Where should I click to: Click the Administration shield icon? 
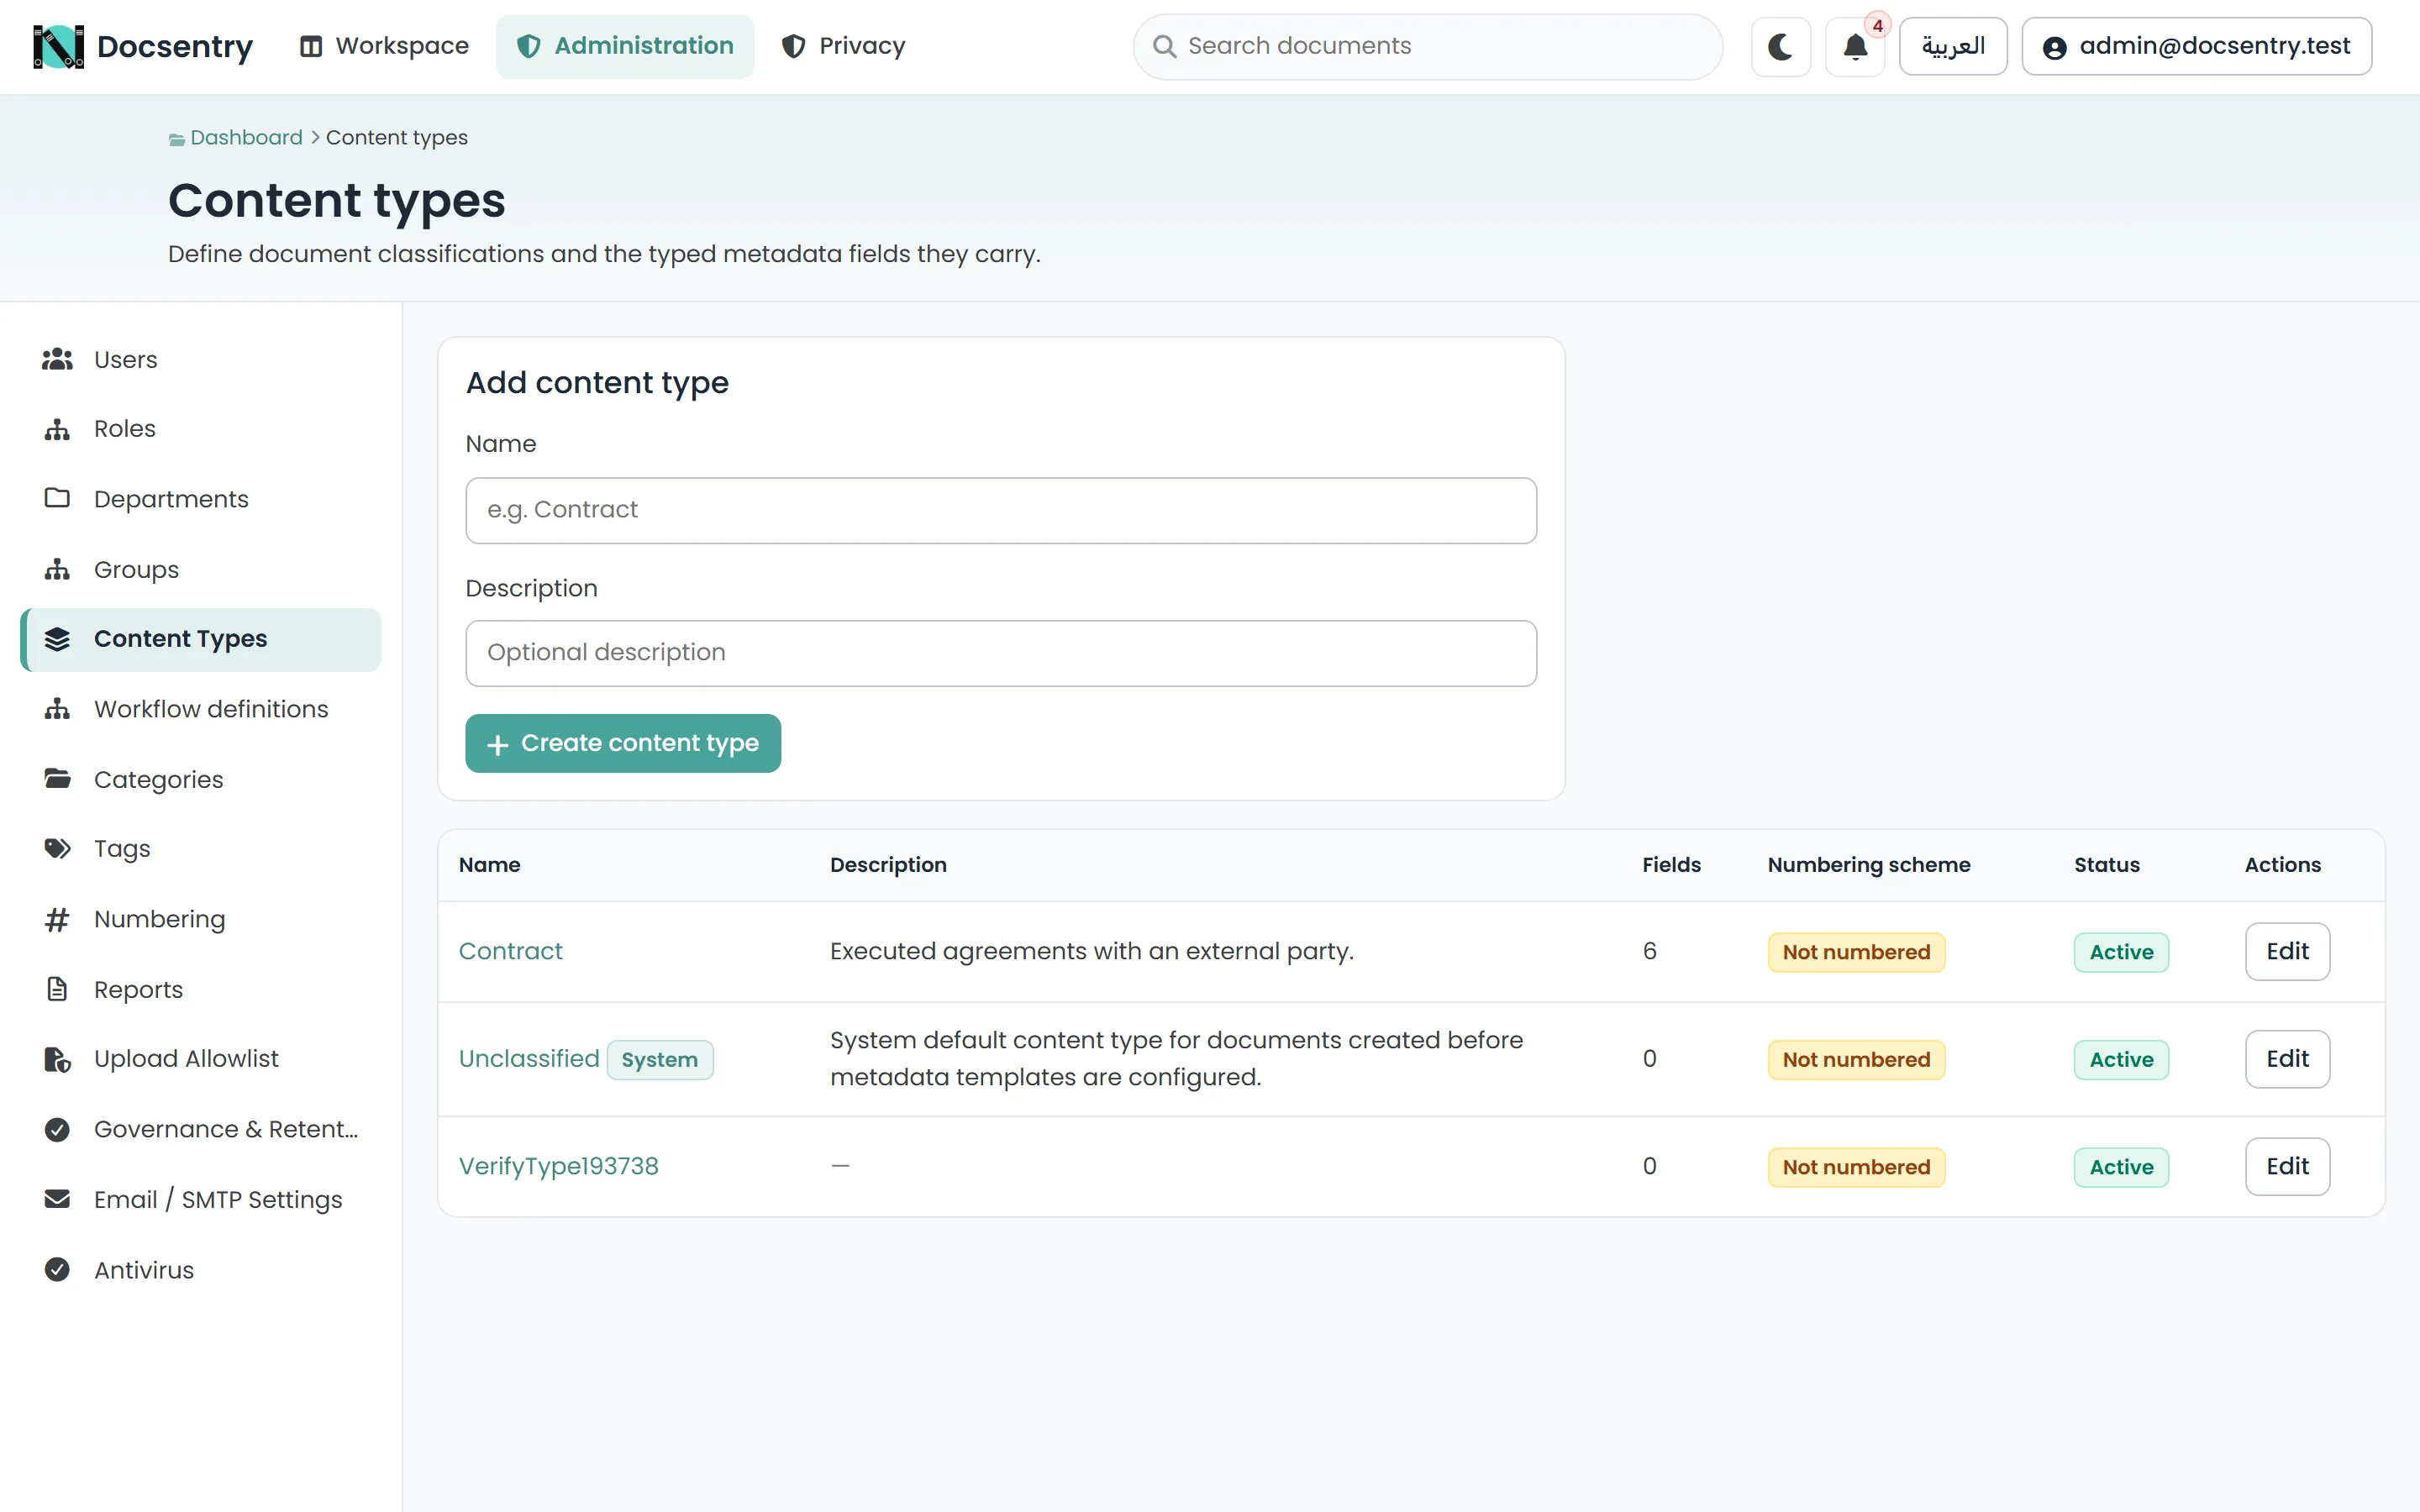[529, 46]
